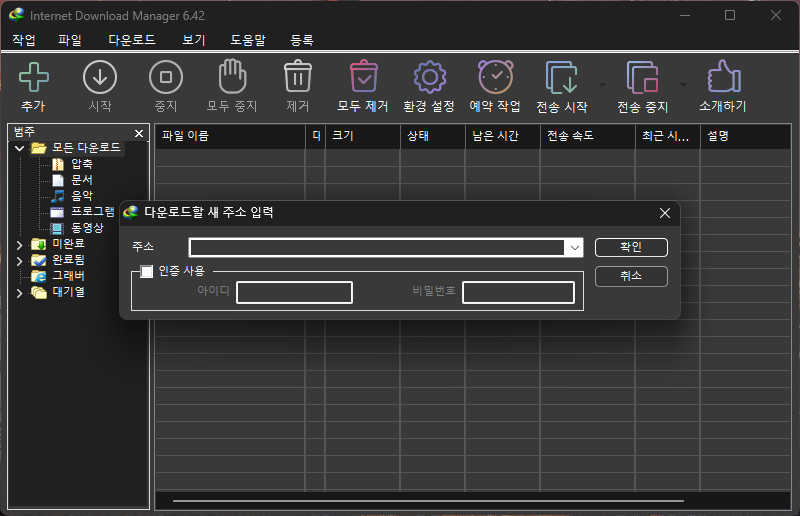Click the 전송 중지 (Stop Queue) icon
Screen dimensions: 800x516
642,78
